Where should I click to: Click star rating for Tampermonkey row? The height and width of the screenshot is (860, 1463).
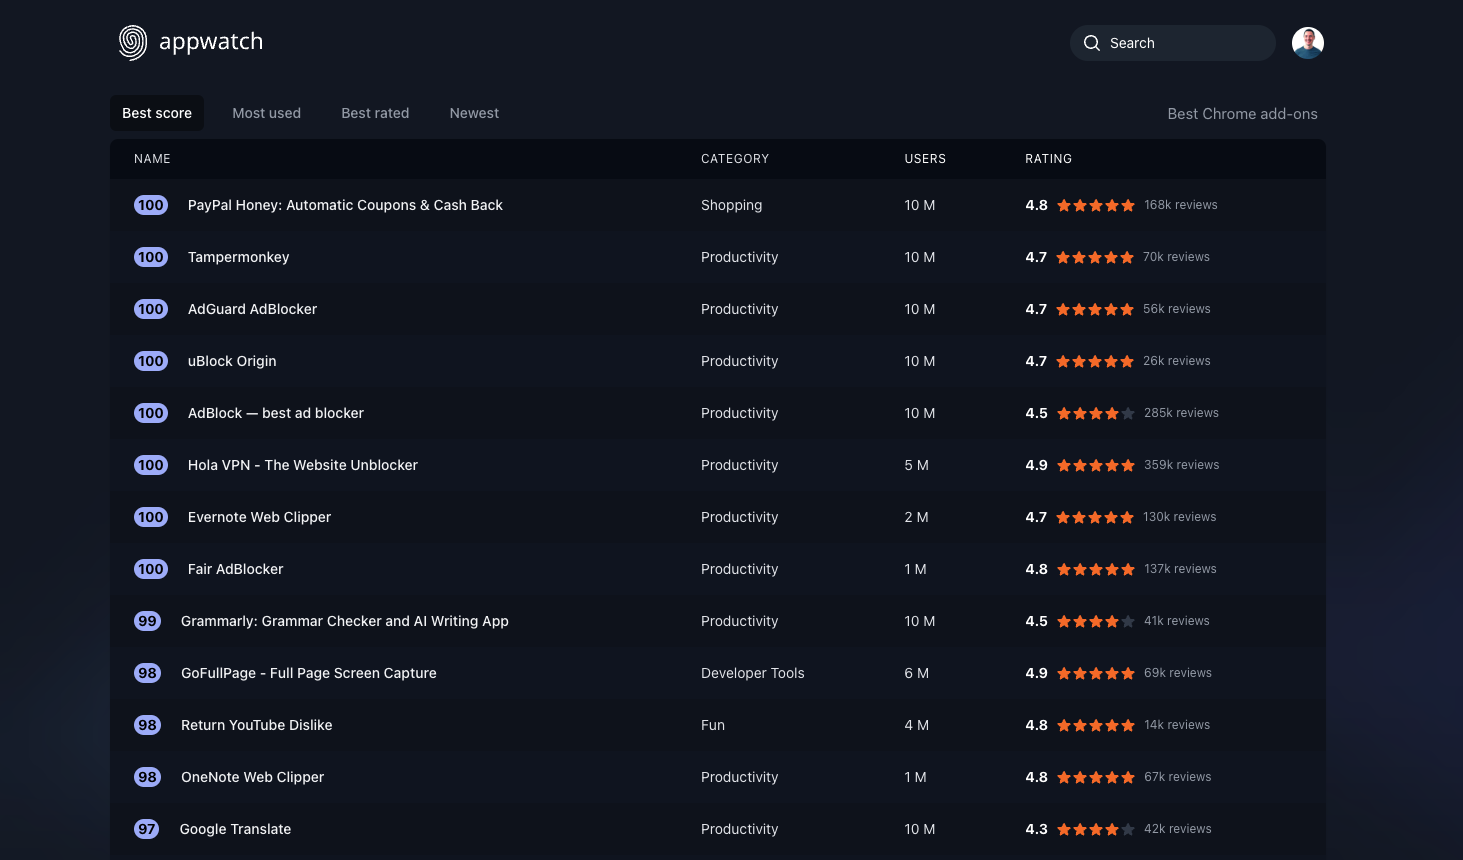tap(1095, 257)
